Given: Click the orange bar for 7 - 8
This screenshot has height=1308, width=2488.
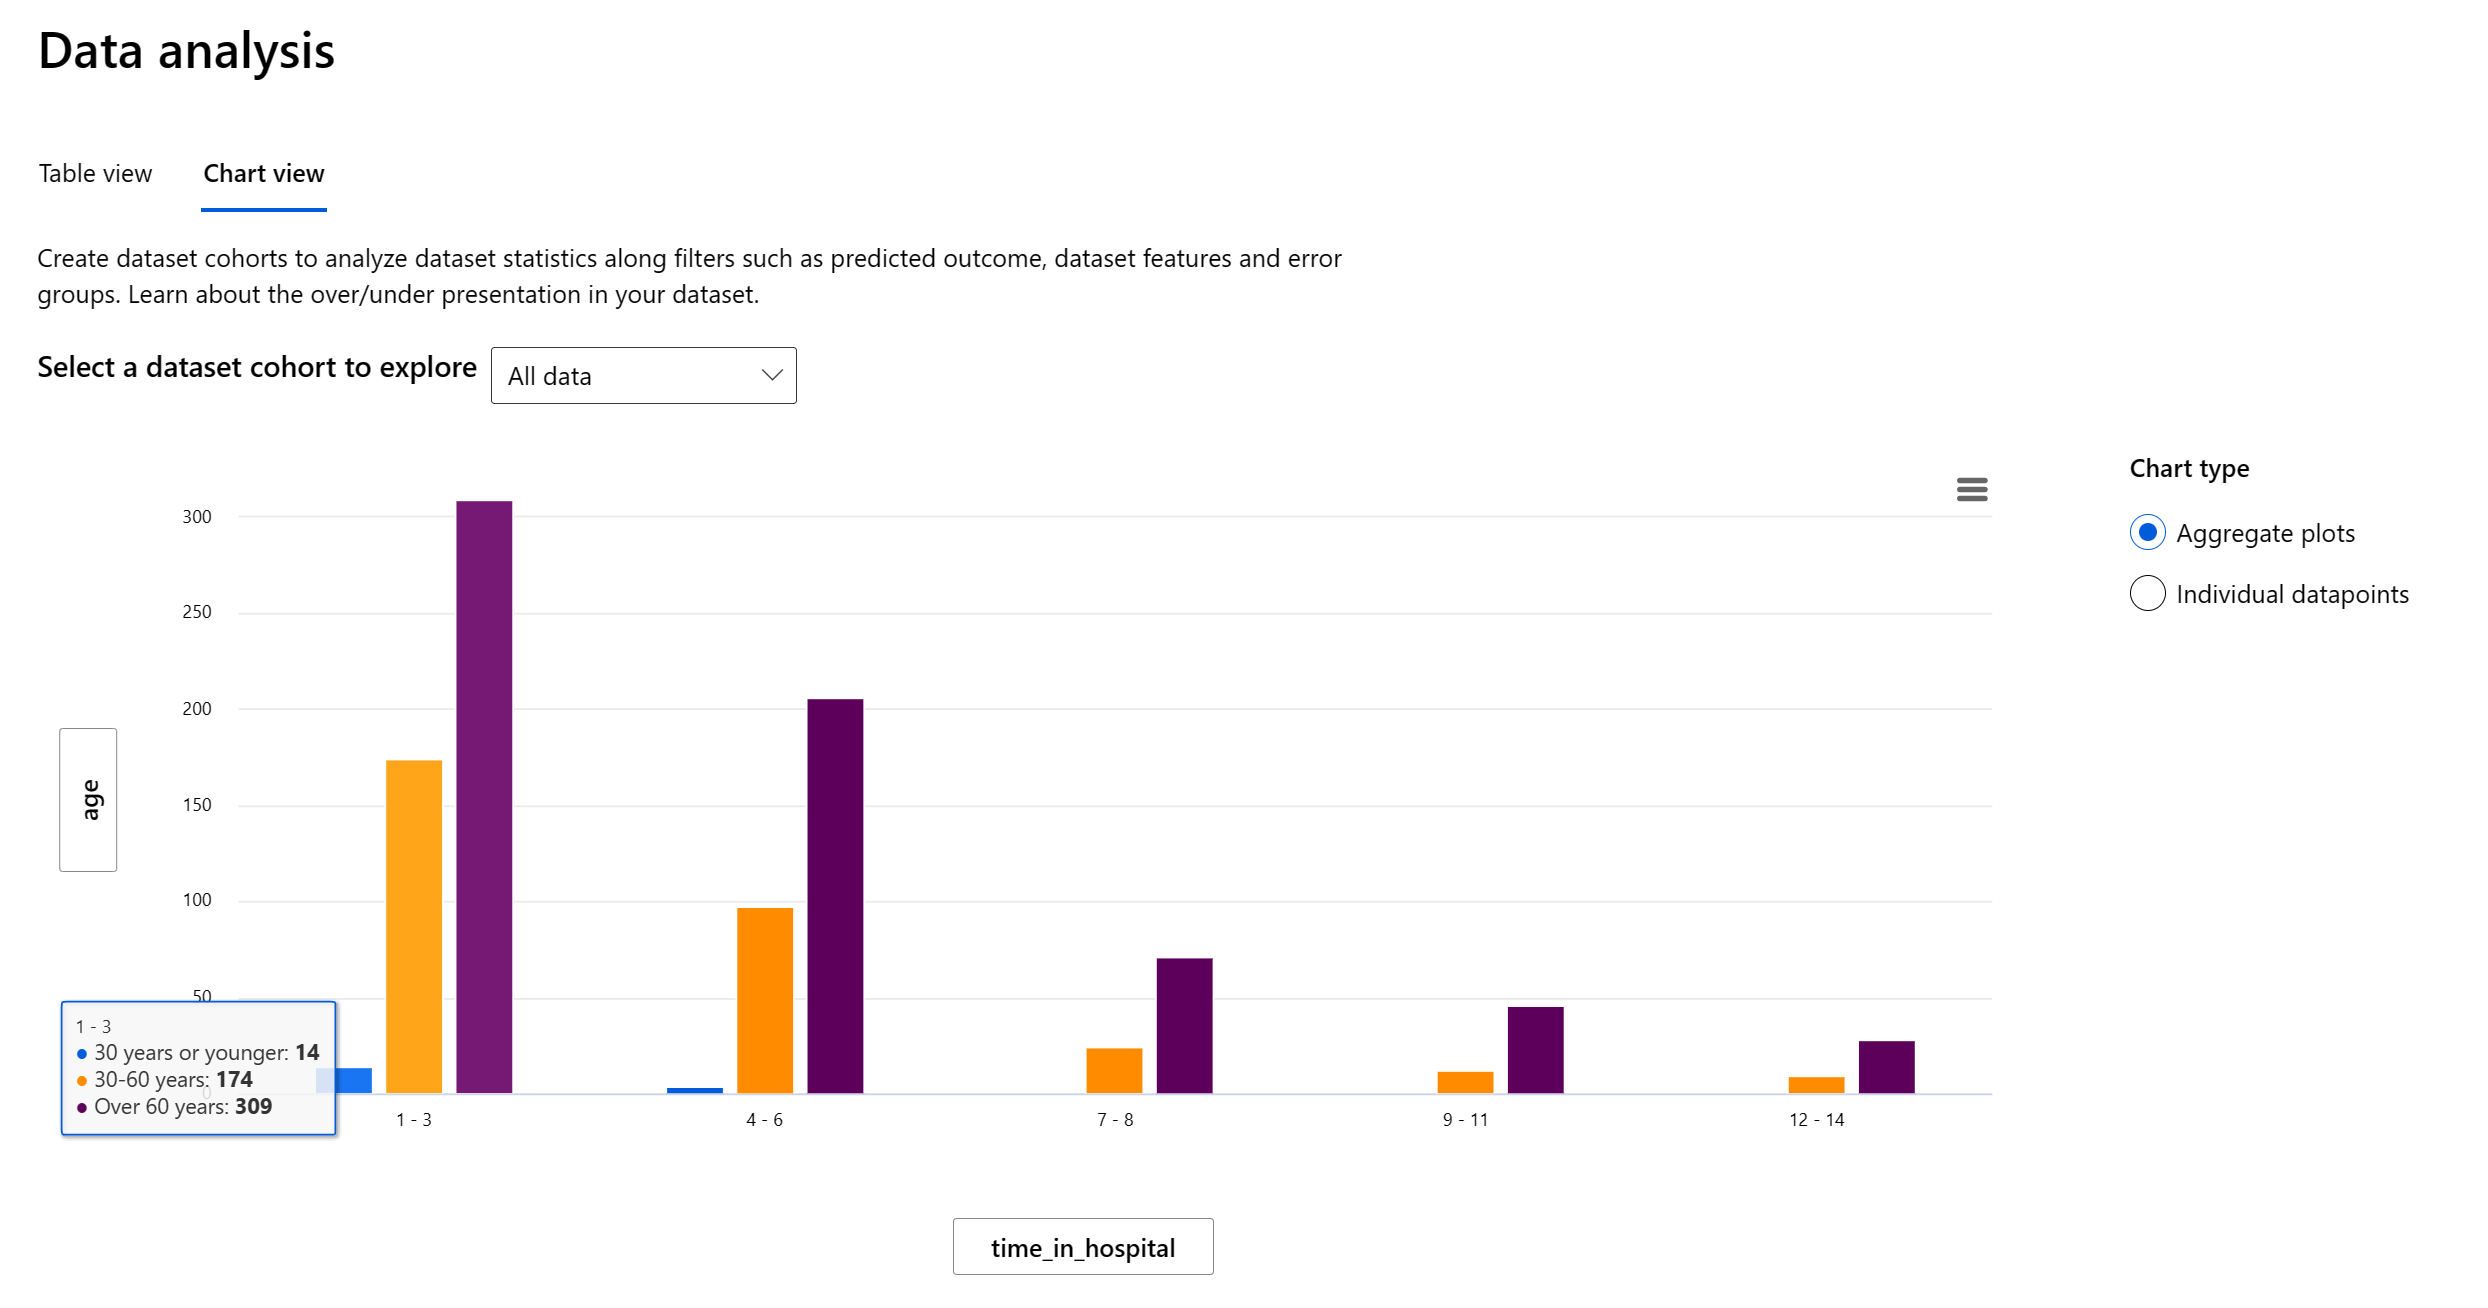Looking at the screenshot, I should (x=1114, y=1070).
